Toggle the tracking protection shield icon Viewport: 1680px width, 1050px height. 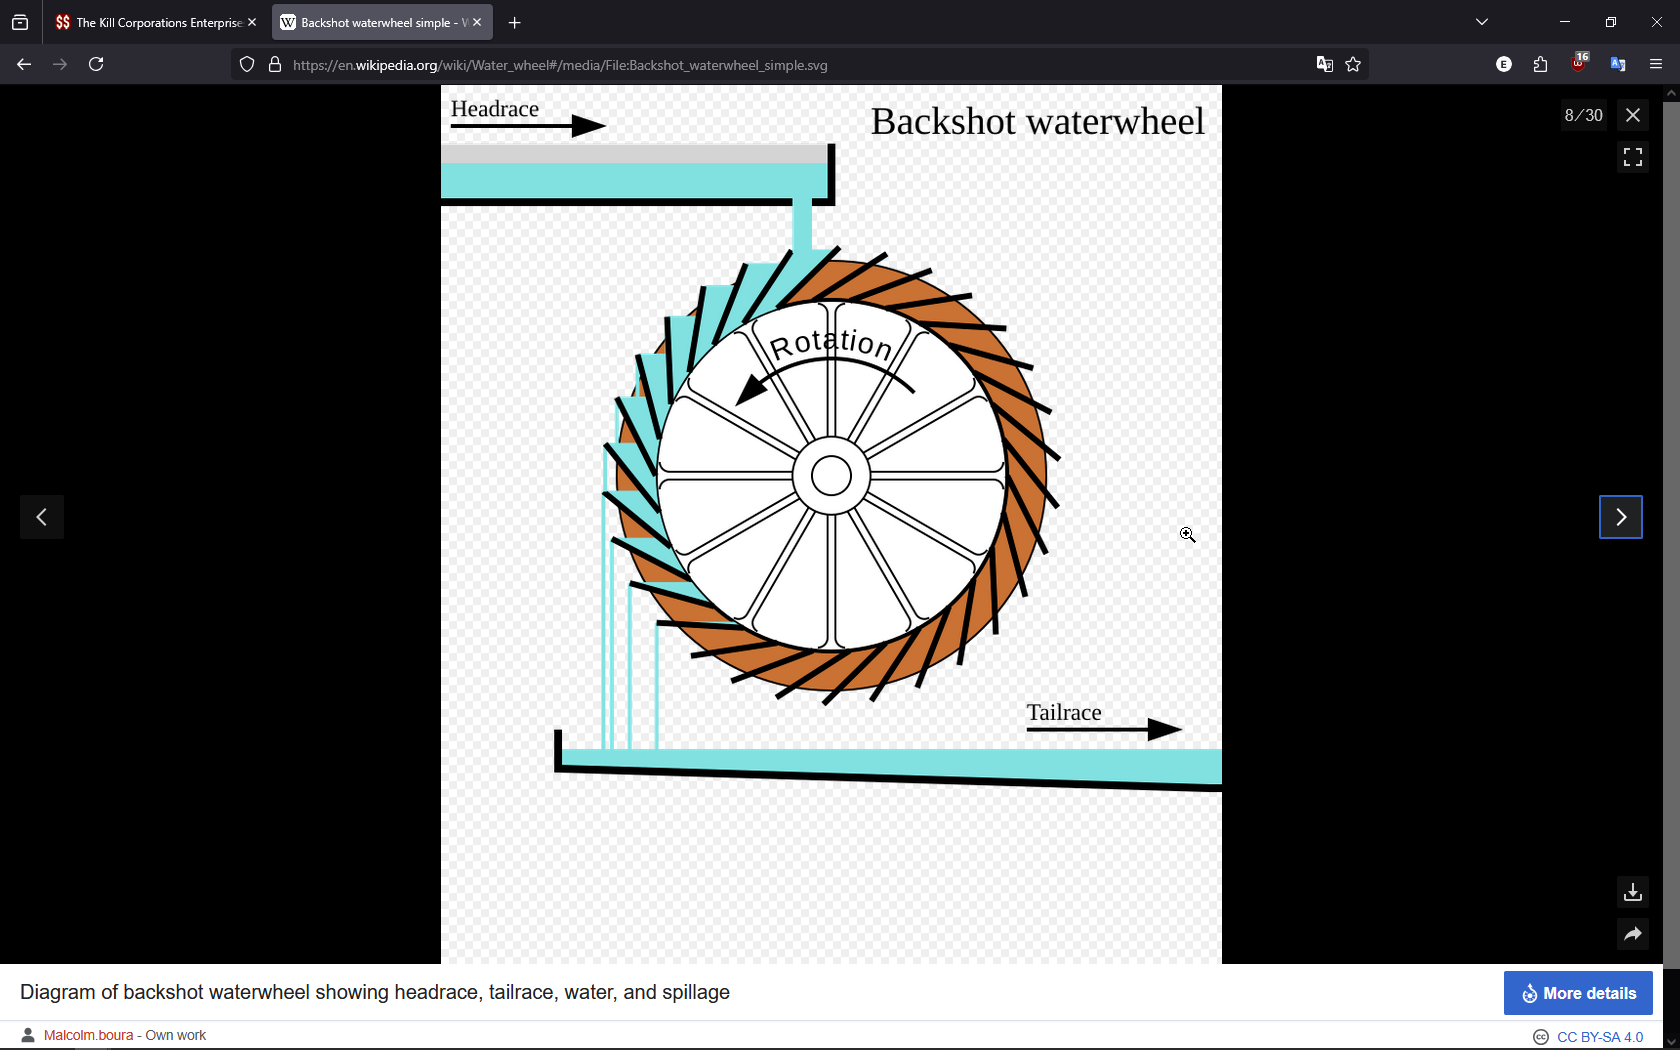pos(247,65)
